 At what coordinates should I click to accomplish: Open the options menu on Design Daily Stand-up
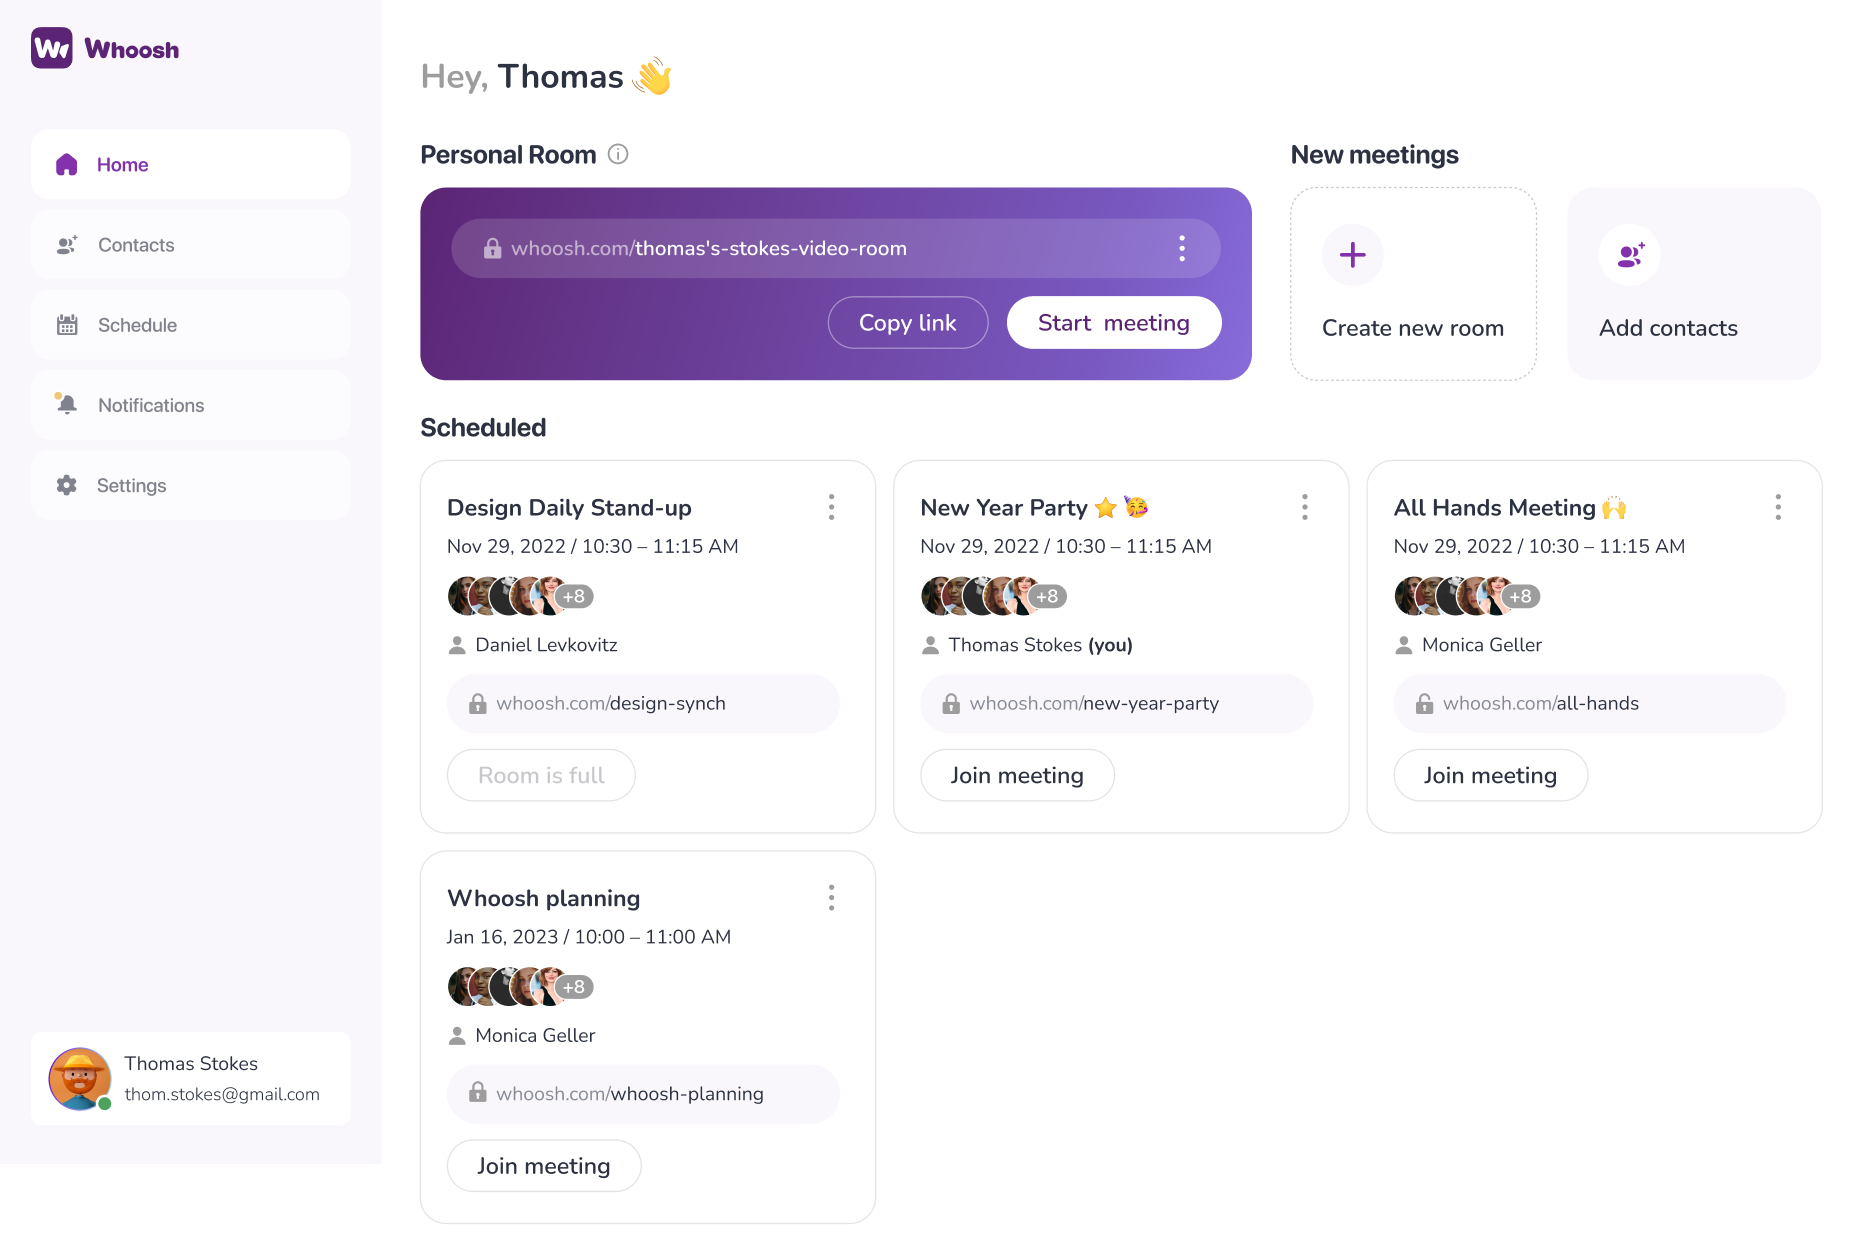tap(831, 507)
